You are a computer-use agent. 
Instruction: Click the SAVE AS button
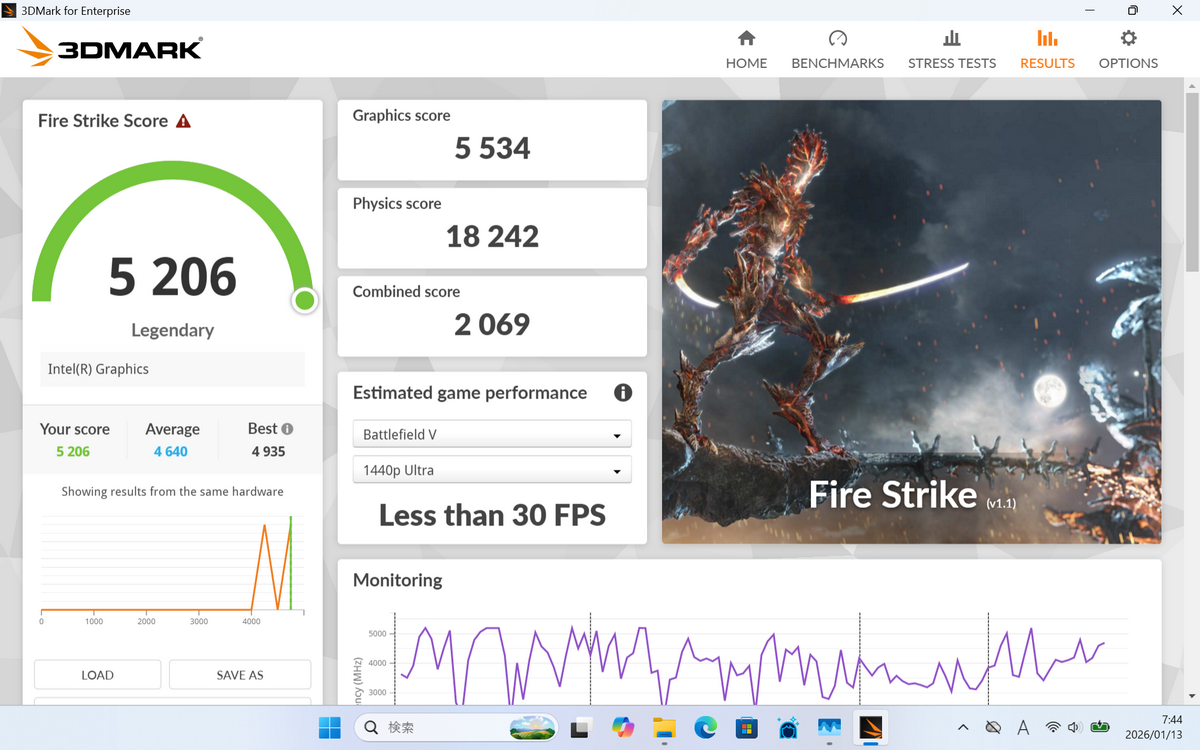[240, 675]
